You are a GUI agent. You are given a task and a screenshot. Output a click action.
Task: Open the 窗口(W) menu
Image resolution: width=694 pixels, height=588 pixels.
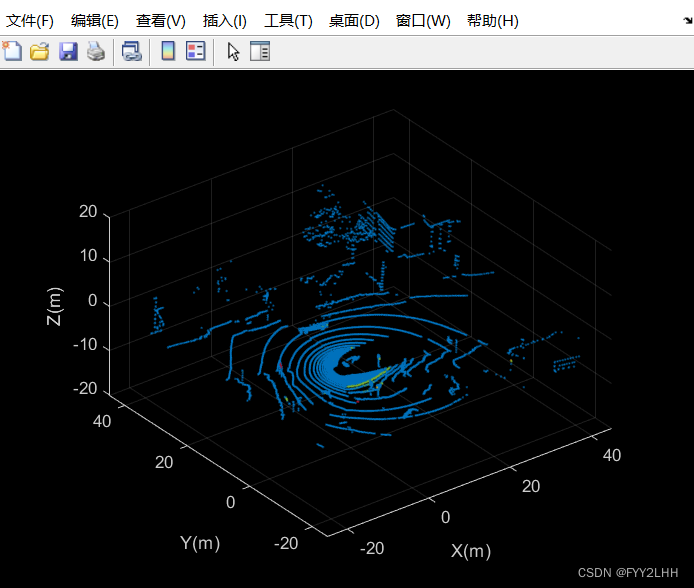(423, 21)
